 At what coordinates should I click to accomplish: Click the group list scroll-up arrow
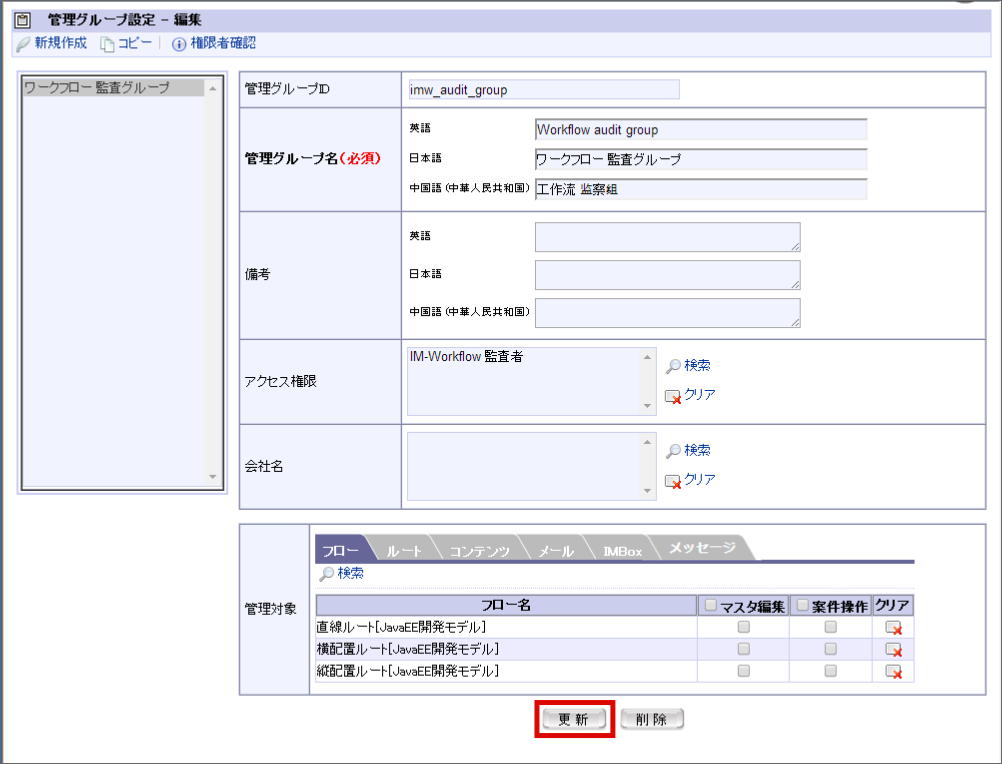[213, 89]
